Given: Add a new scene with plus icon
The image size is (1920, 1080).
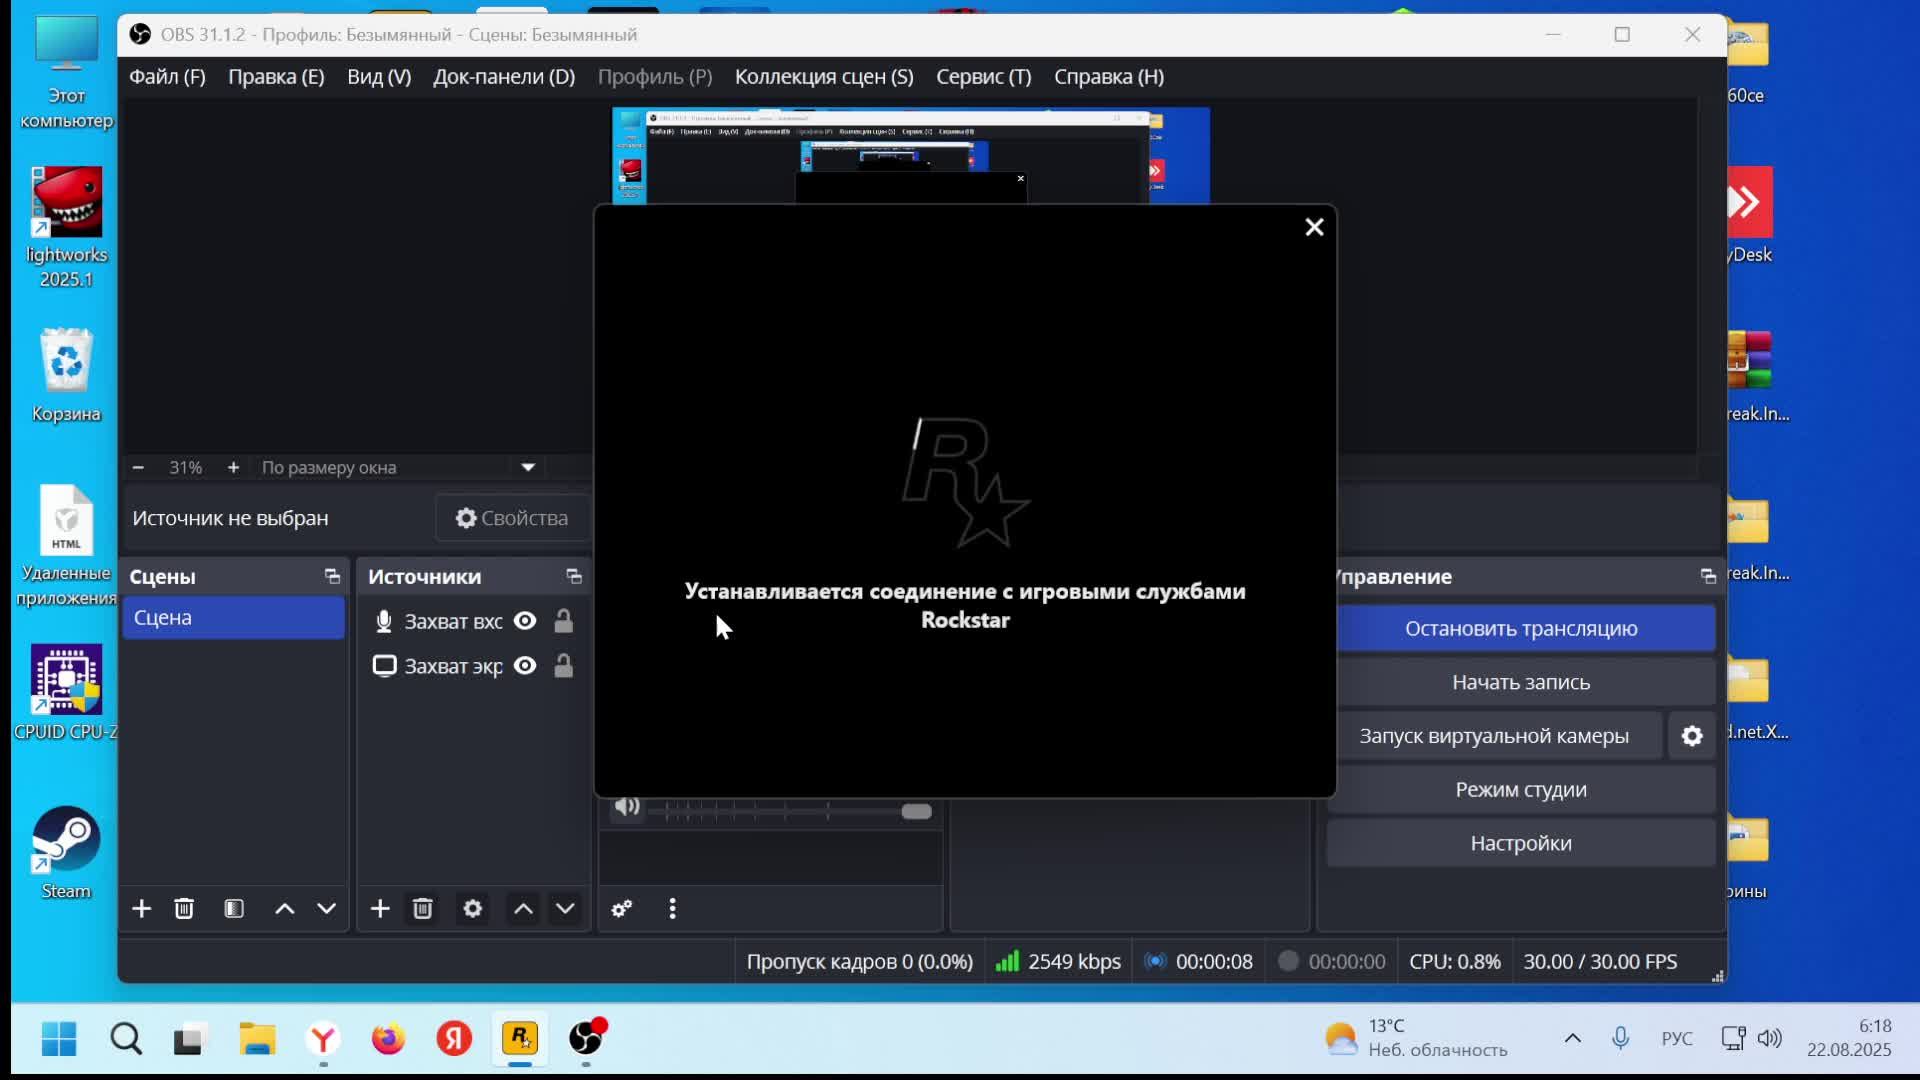Looking at the screenshot, I should click(x=141, y=908).
